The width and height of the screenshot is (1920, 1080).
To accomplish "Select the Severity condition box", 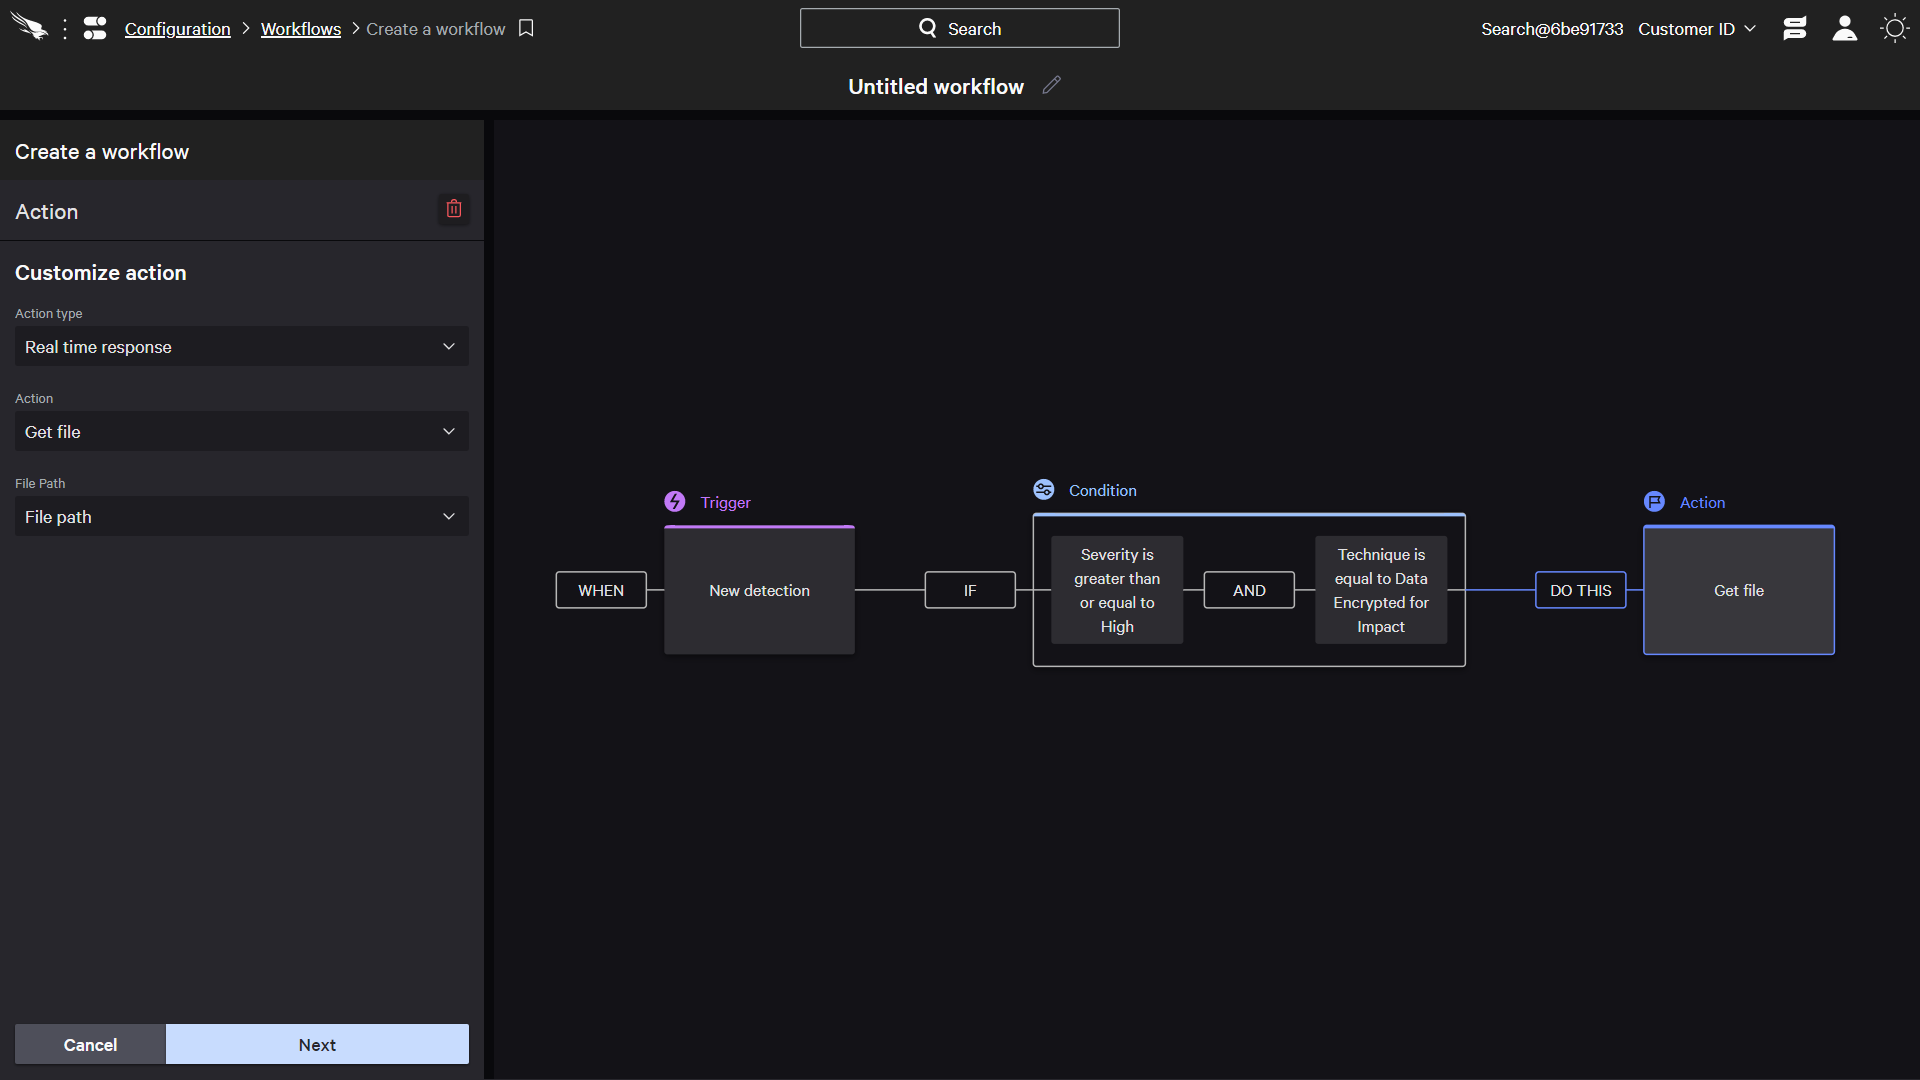I will click(1117, 590).
